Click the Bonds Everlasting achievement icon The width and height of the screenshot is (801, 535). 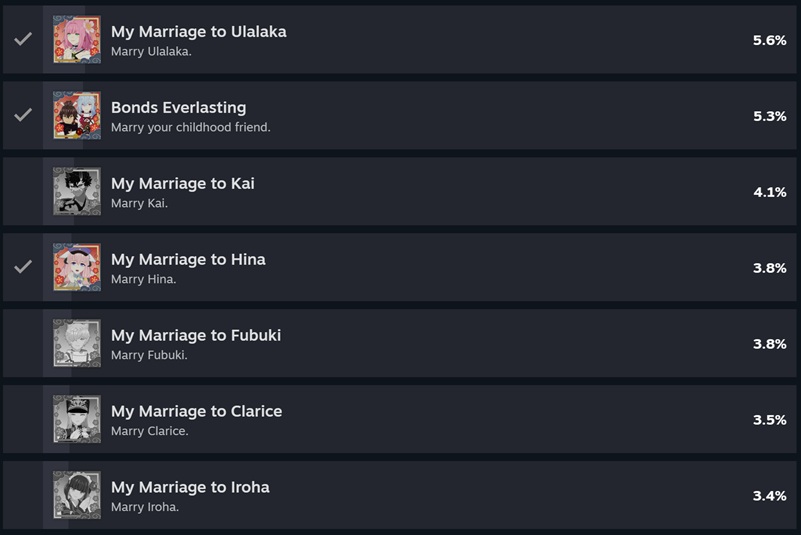(x=77, y=116)
